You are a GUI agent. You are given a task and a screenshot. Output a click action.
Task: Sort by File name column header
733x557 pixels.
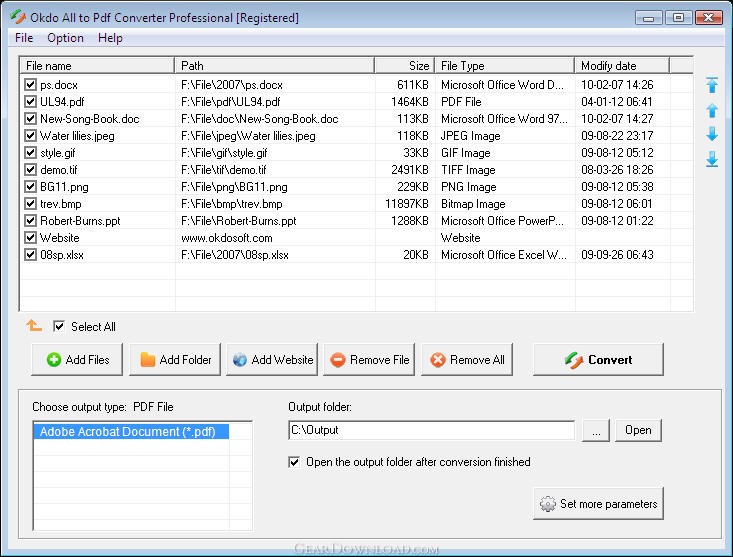pyautogui.click(x=97, y=65)
